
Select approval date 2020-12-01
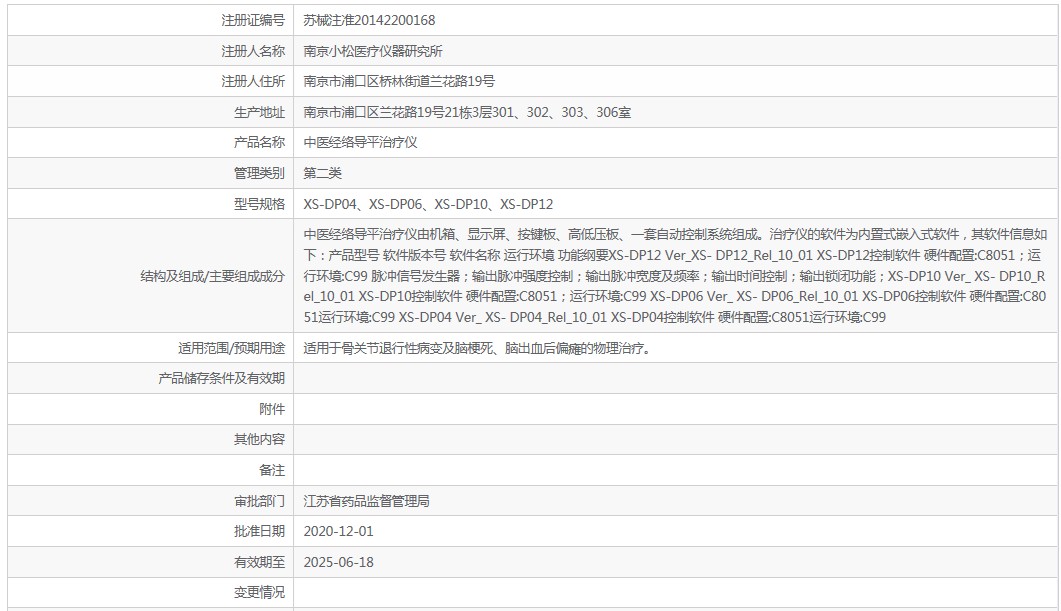point(338,532)
